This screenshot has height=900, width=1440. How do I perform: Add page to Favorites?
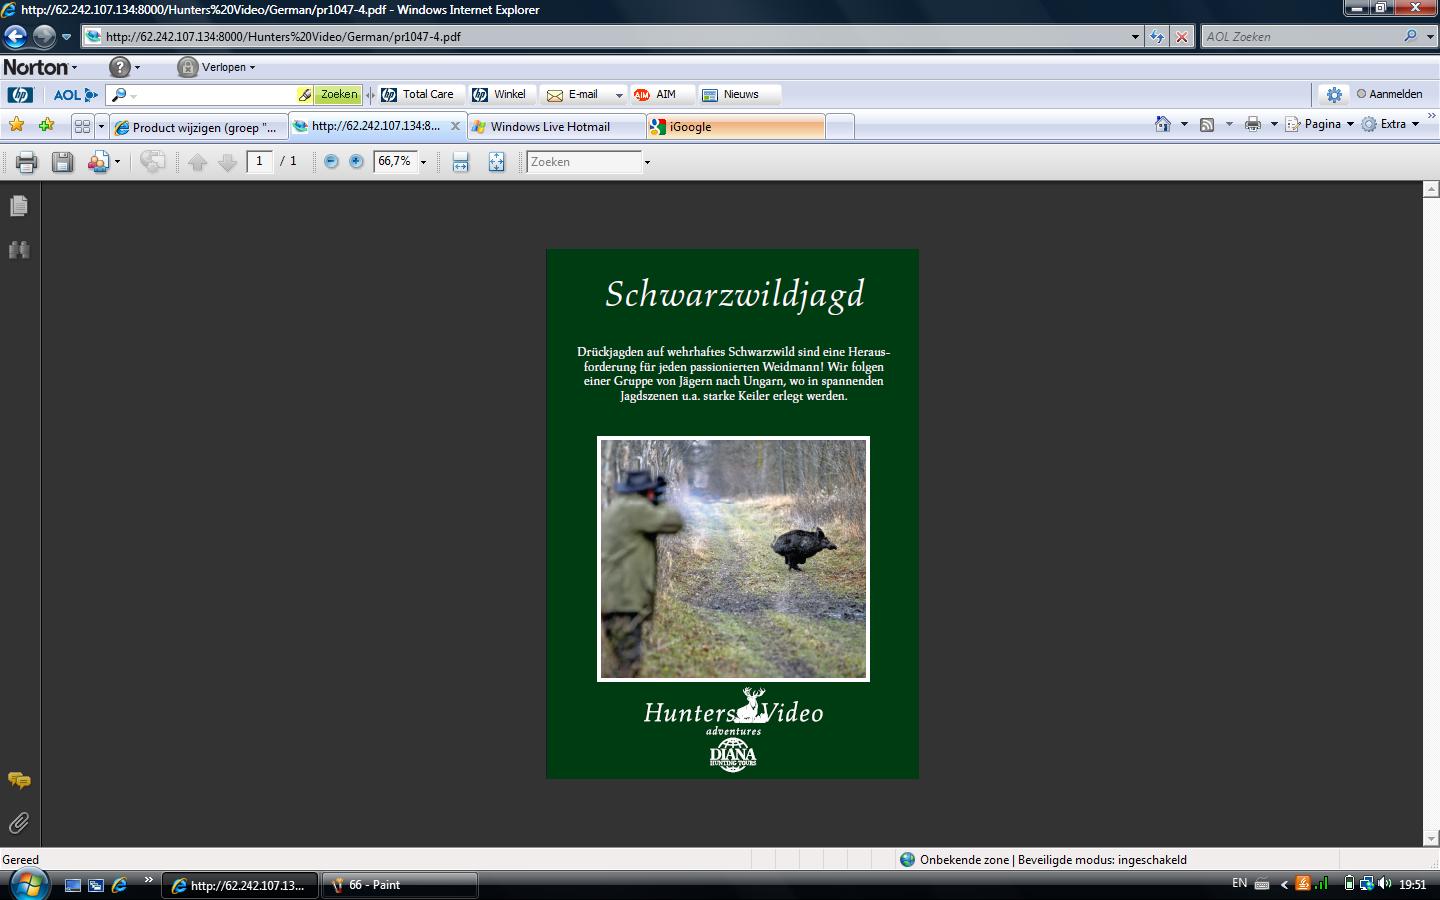point(46,125)
